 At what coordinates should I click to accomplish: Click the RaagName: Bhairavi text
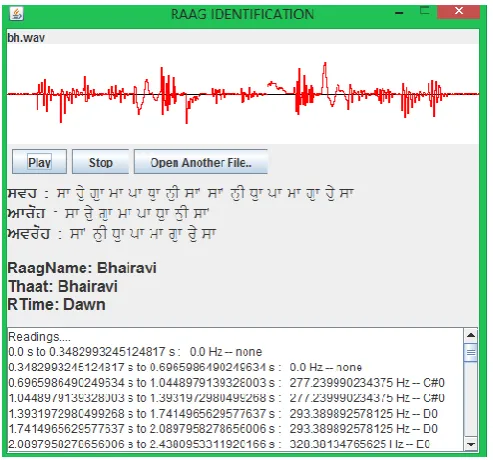click(82, 268)
